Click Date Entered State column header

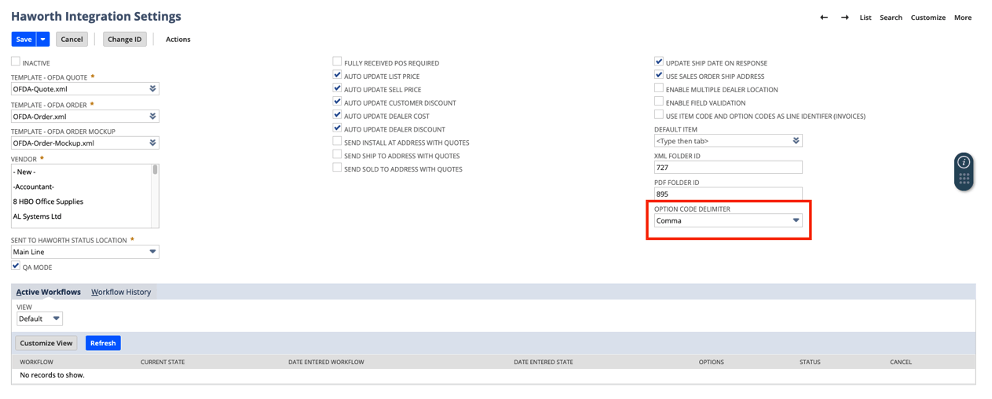(x=543, y=362)
